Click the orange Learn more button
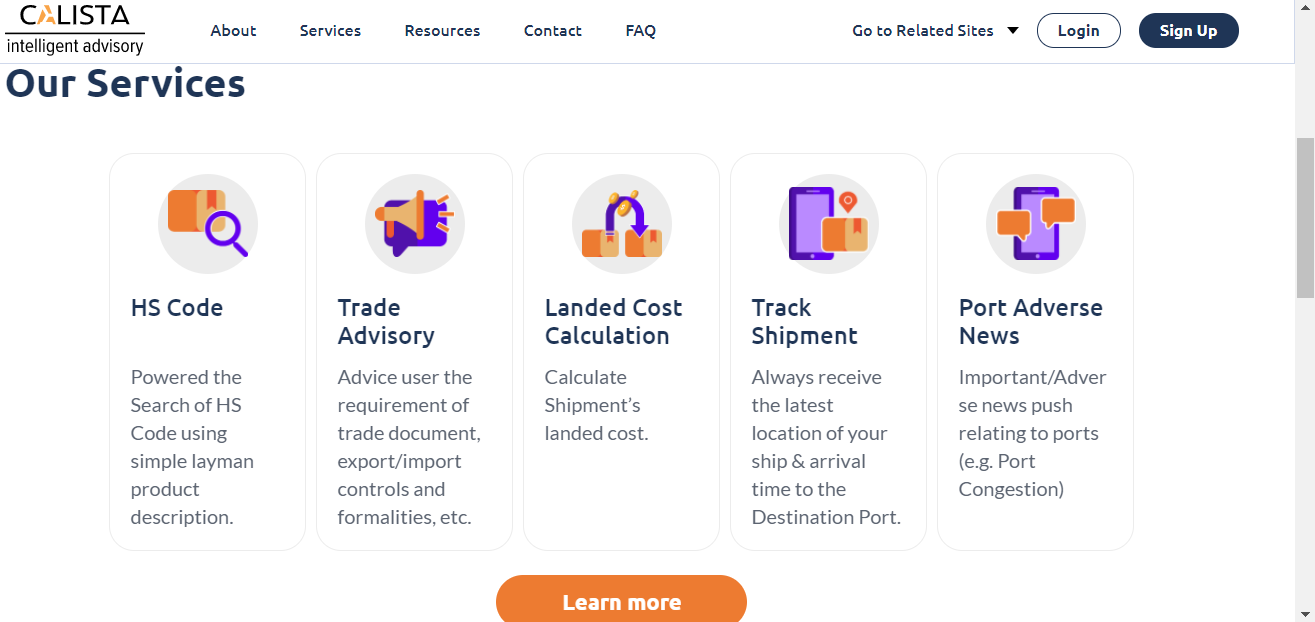The height and width of the screenshot is (622, 1315). 621,600
